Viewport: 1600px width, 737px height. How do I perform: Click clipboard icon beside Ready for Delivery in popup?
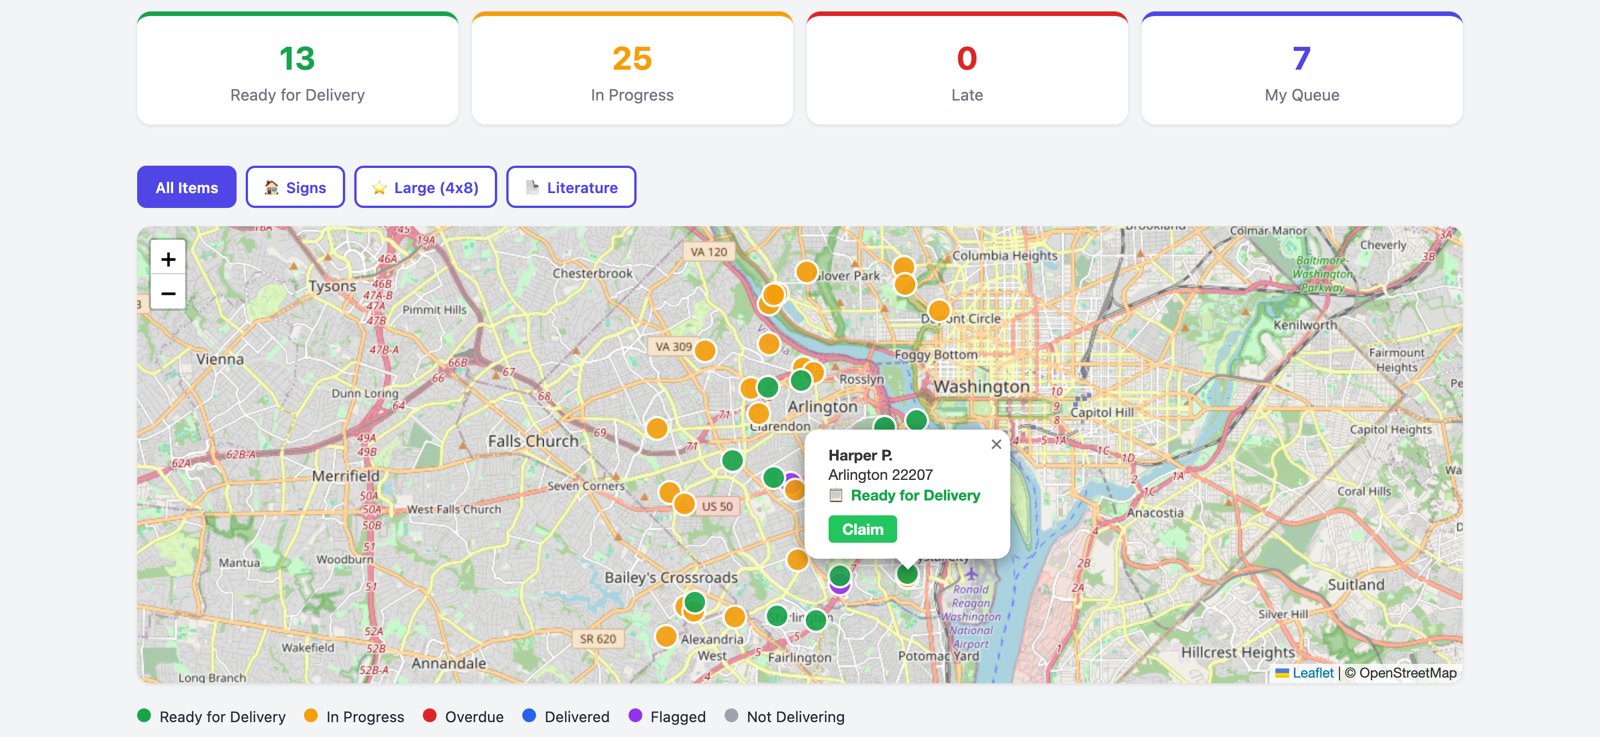coord(836,495)
